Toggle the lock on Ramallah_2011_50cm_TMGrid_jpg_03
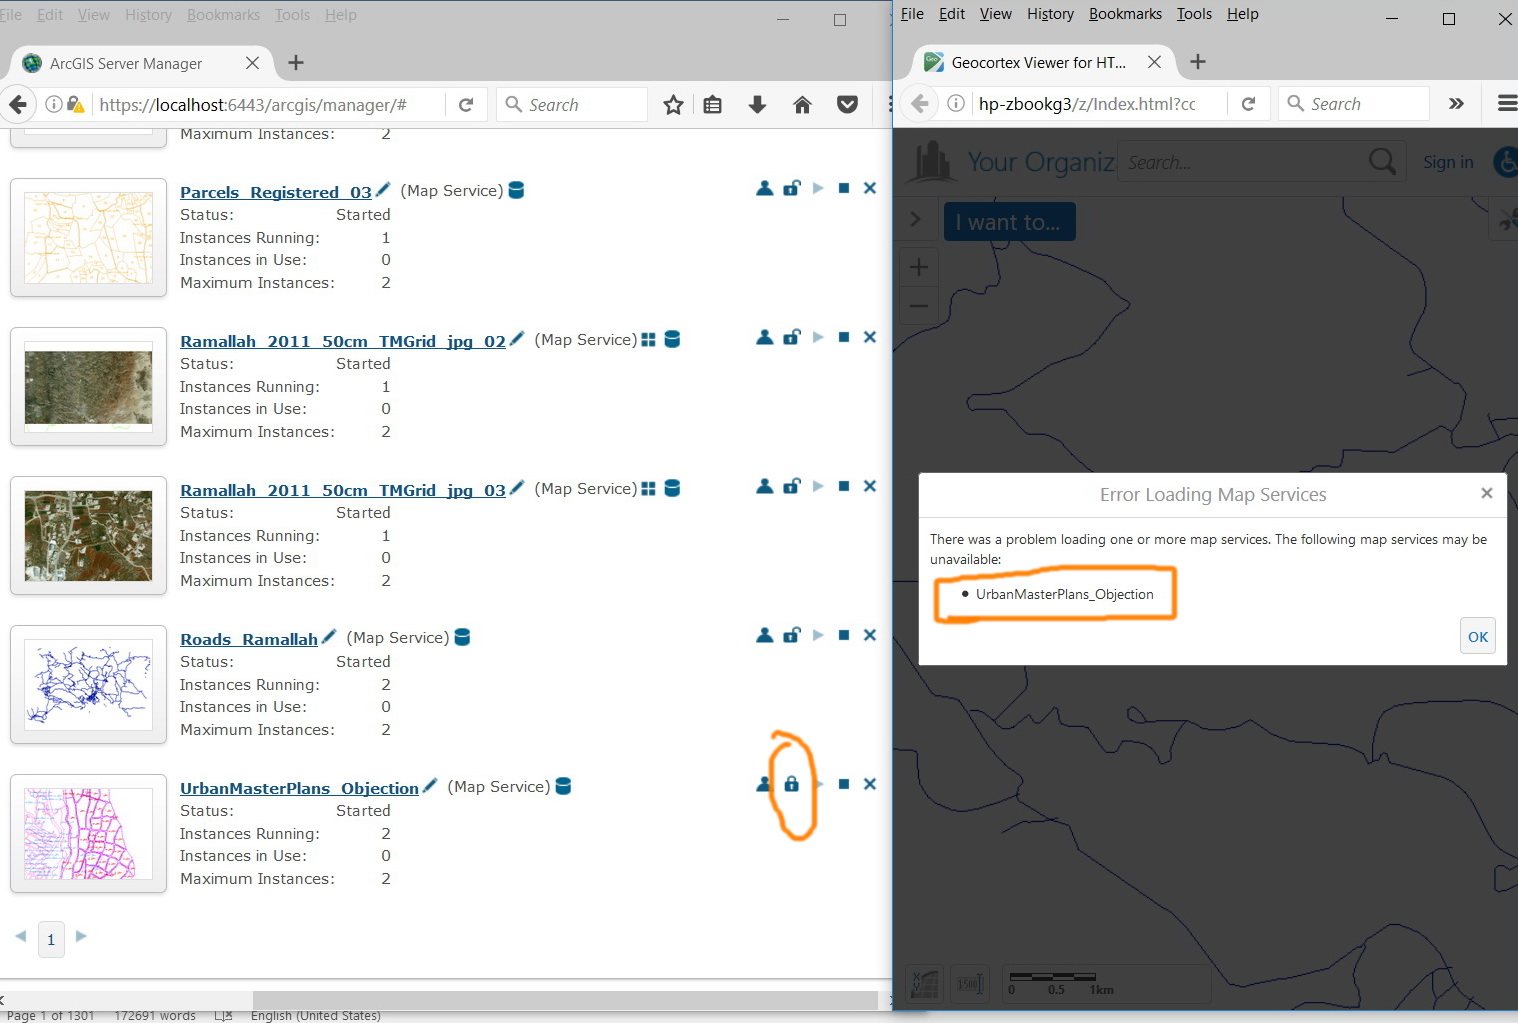The width and height of the screenshot is (1518, 1023). tap(792, 486)
